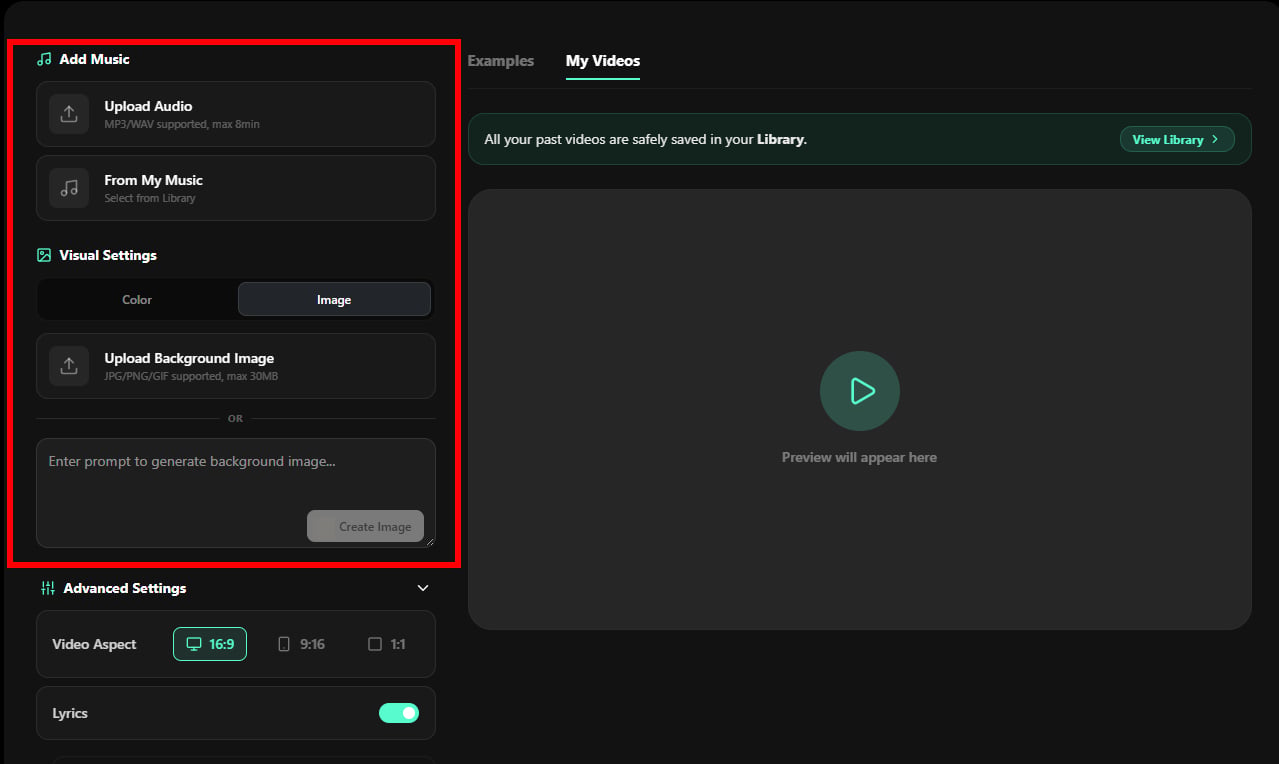The height and width of the screenshot is (764, 1279).
Task: Click the upload icon beside Upload Background Image
Action: (69, 366)
